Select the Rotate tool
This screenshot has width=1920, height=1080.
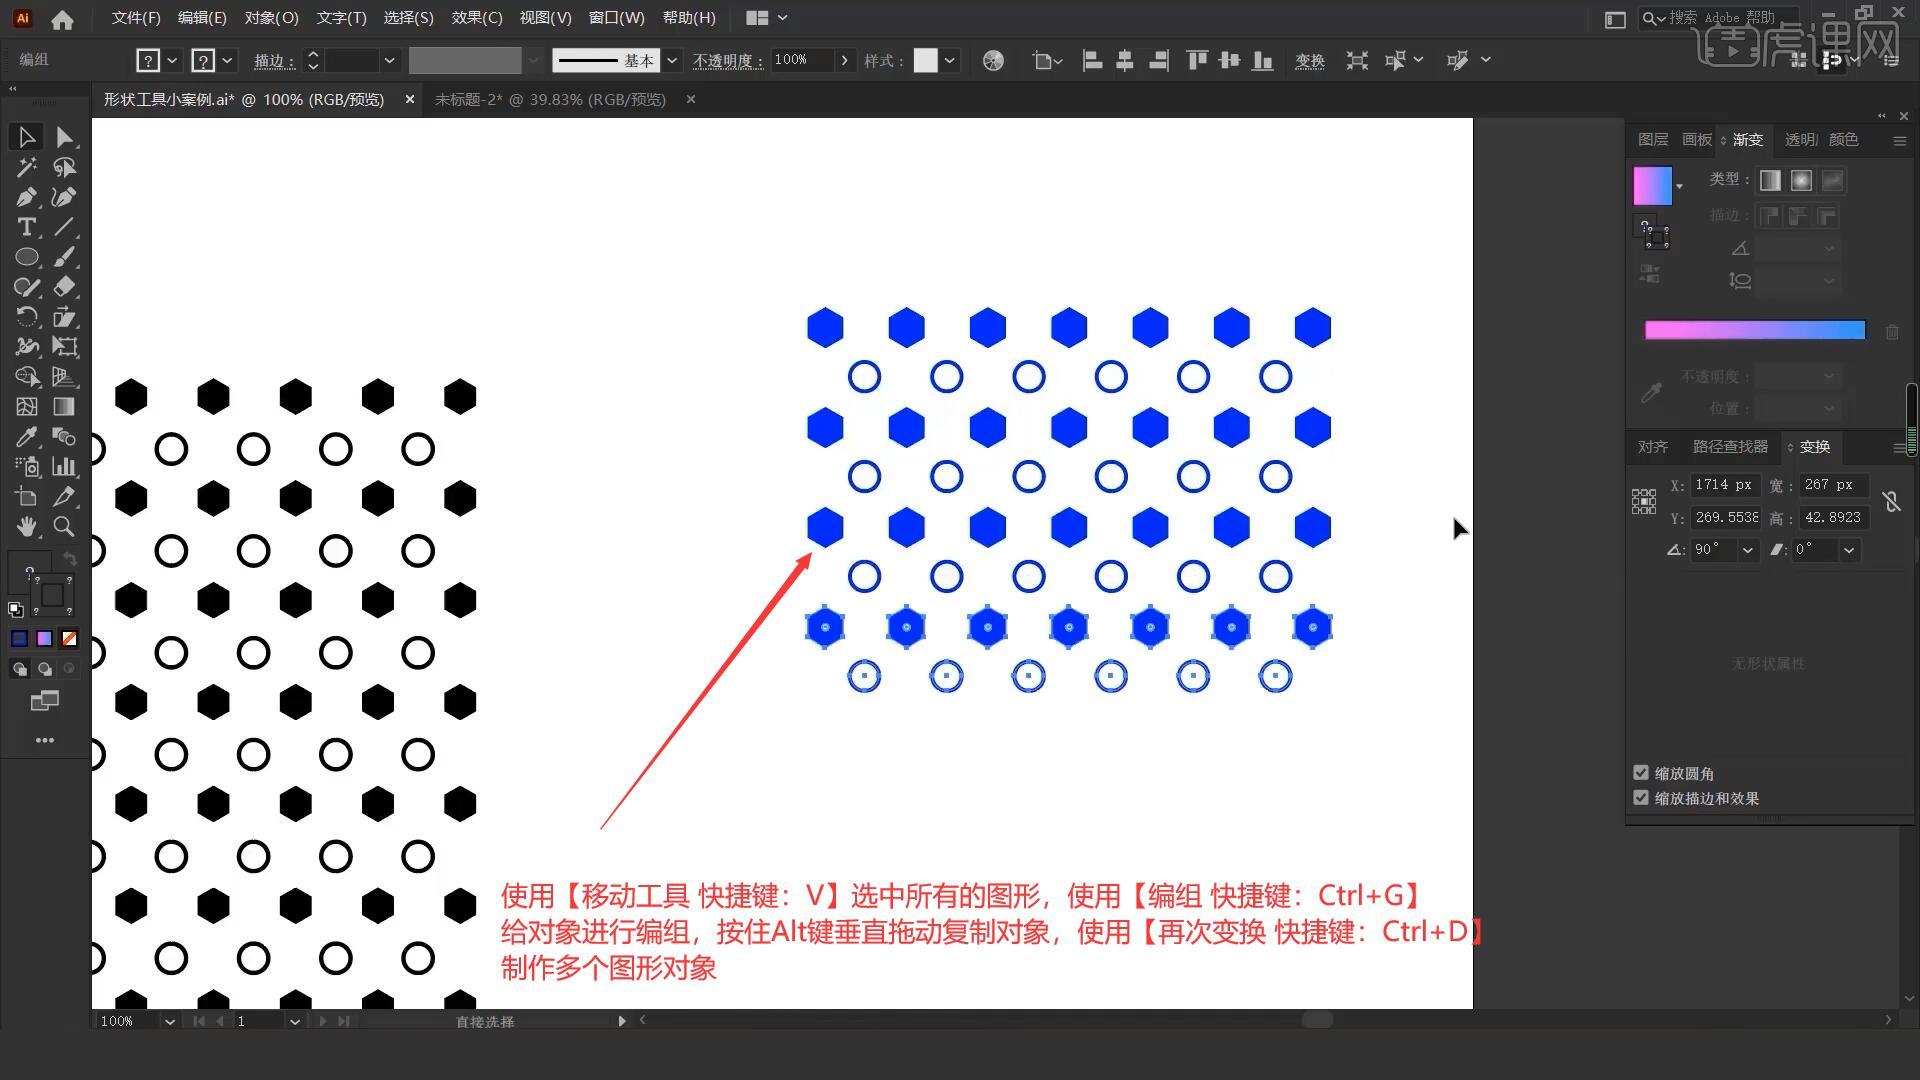point(27,317)
